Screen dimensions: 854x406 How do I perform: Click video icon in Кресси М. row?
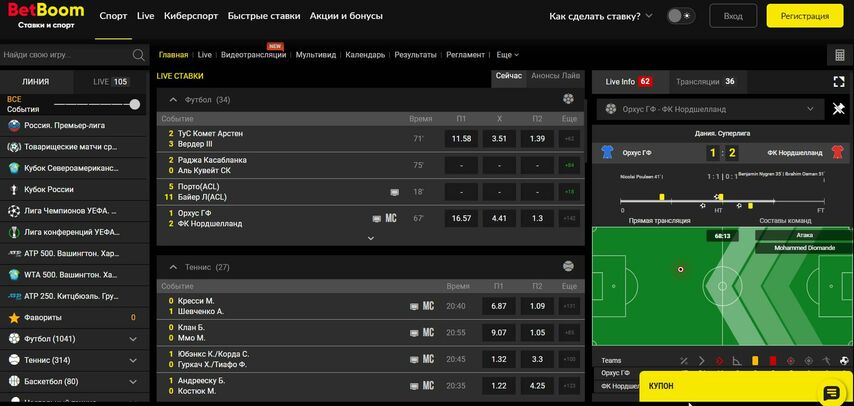tap(414, 306)
